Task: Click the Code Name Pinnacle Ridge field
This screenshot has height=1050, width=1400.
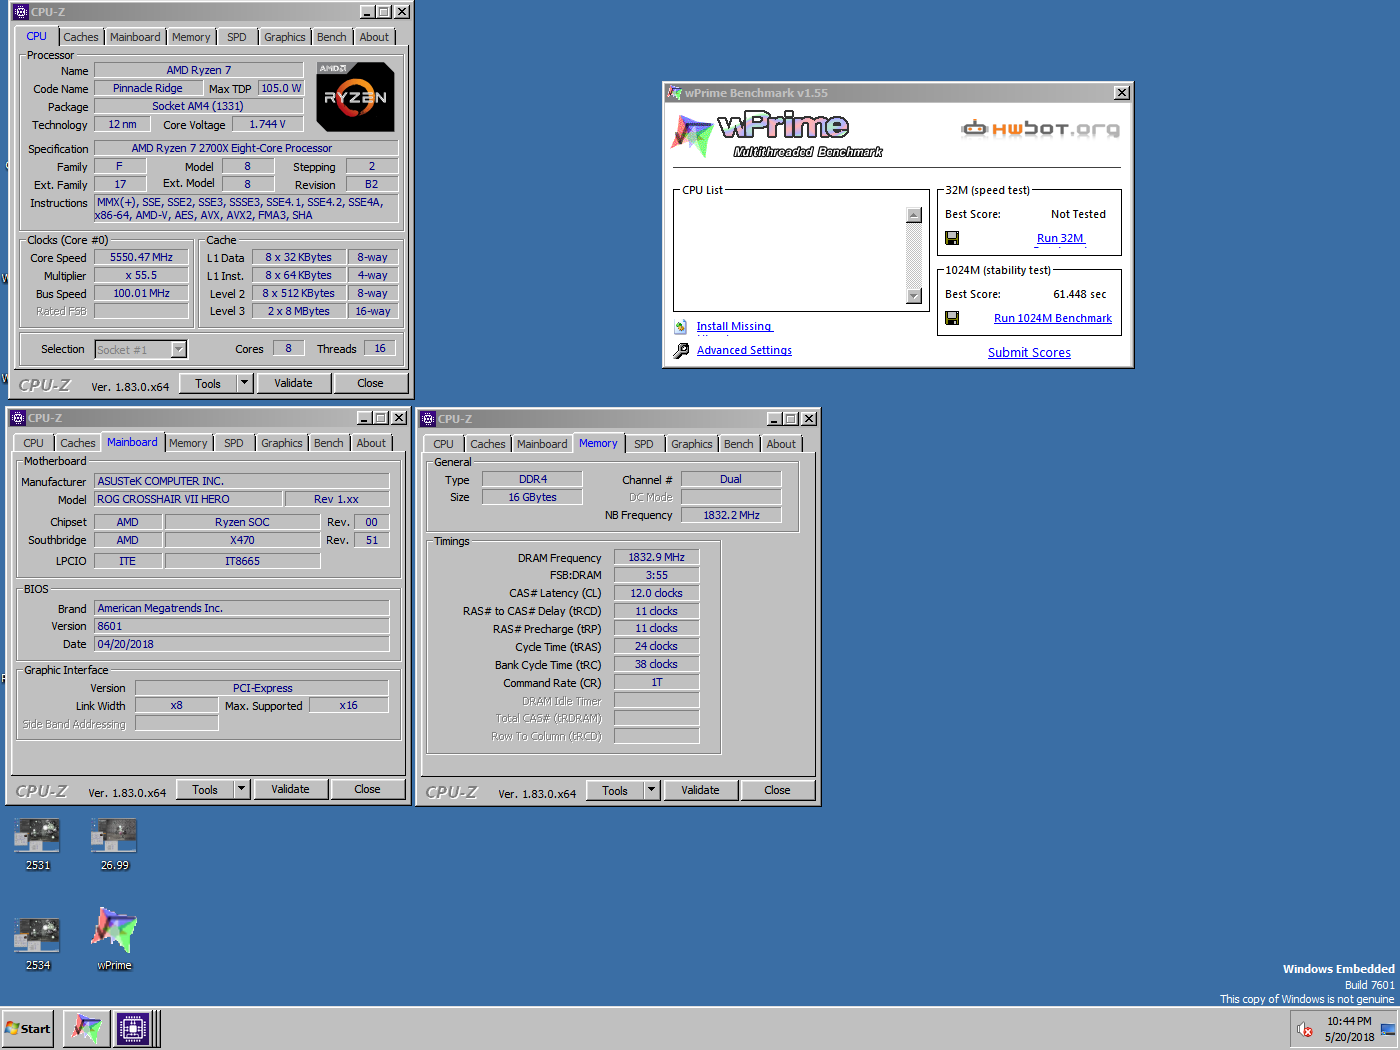Action: [x=147, y=88]
